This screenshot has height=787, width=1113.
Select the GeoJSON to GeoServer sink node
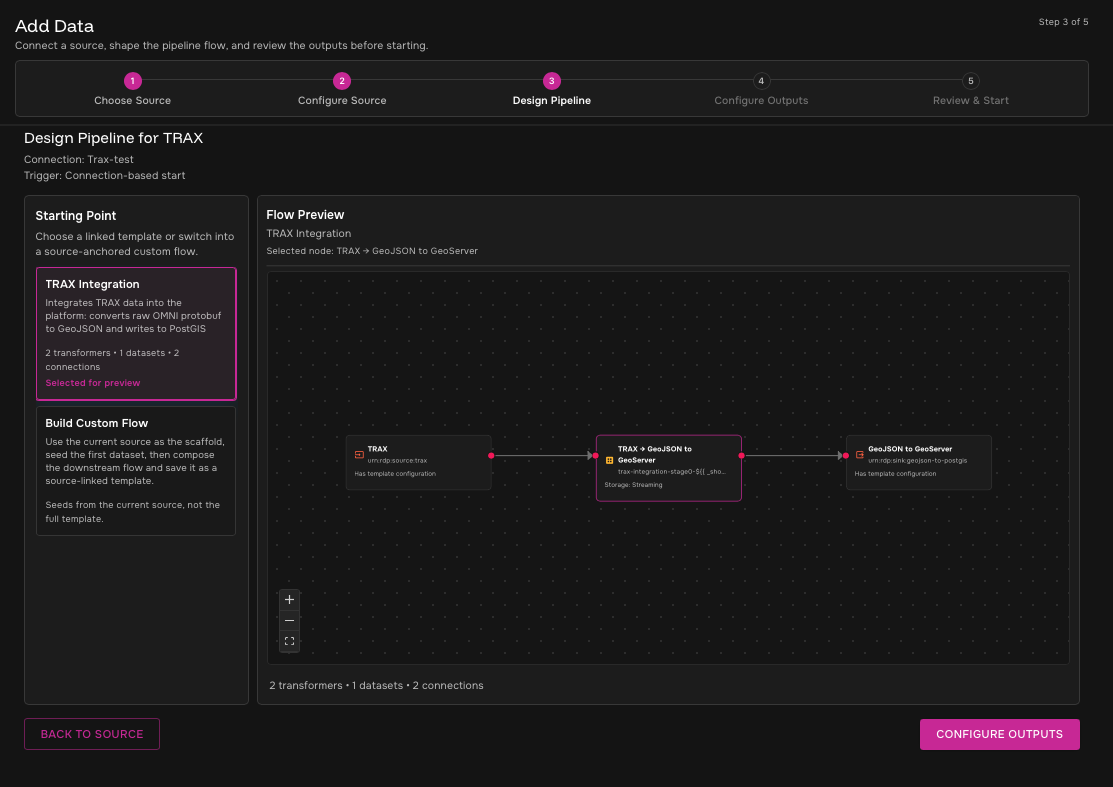[919, 463]
